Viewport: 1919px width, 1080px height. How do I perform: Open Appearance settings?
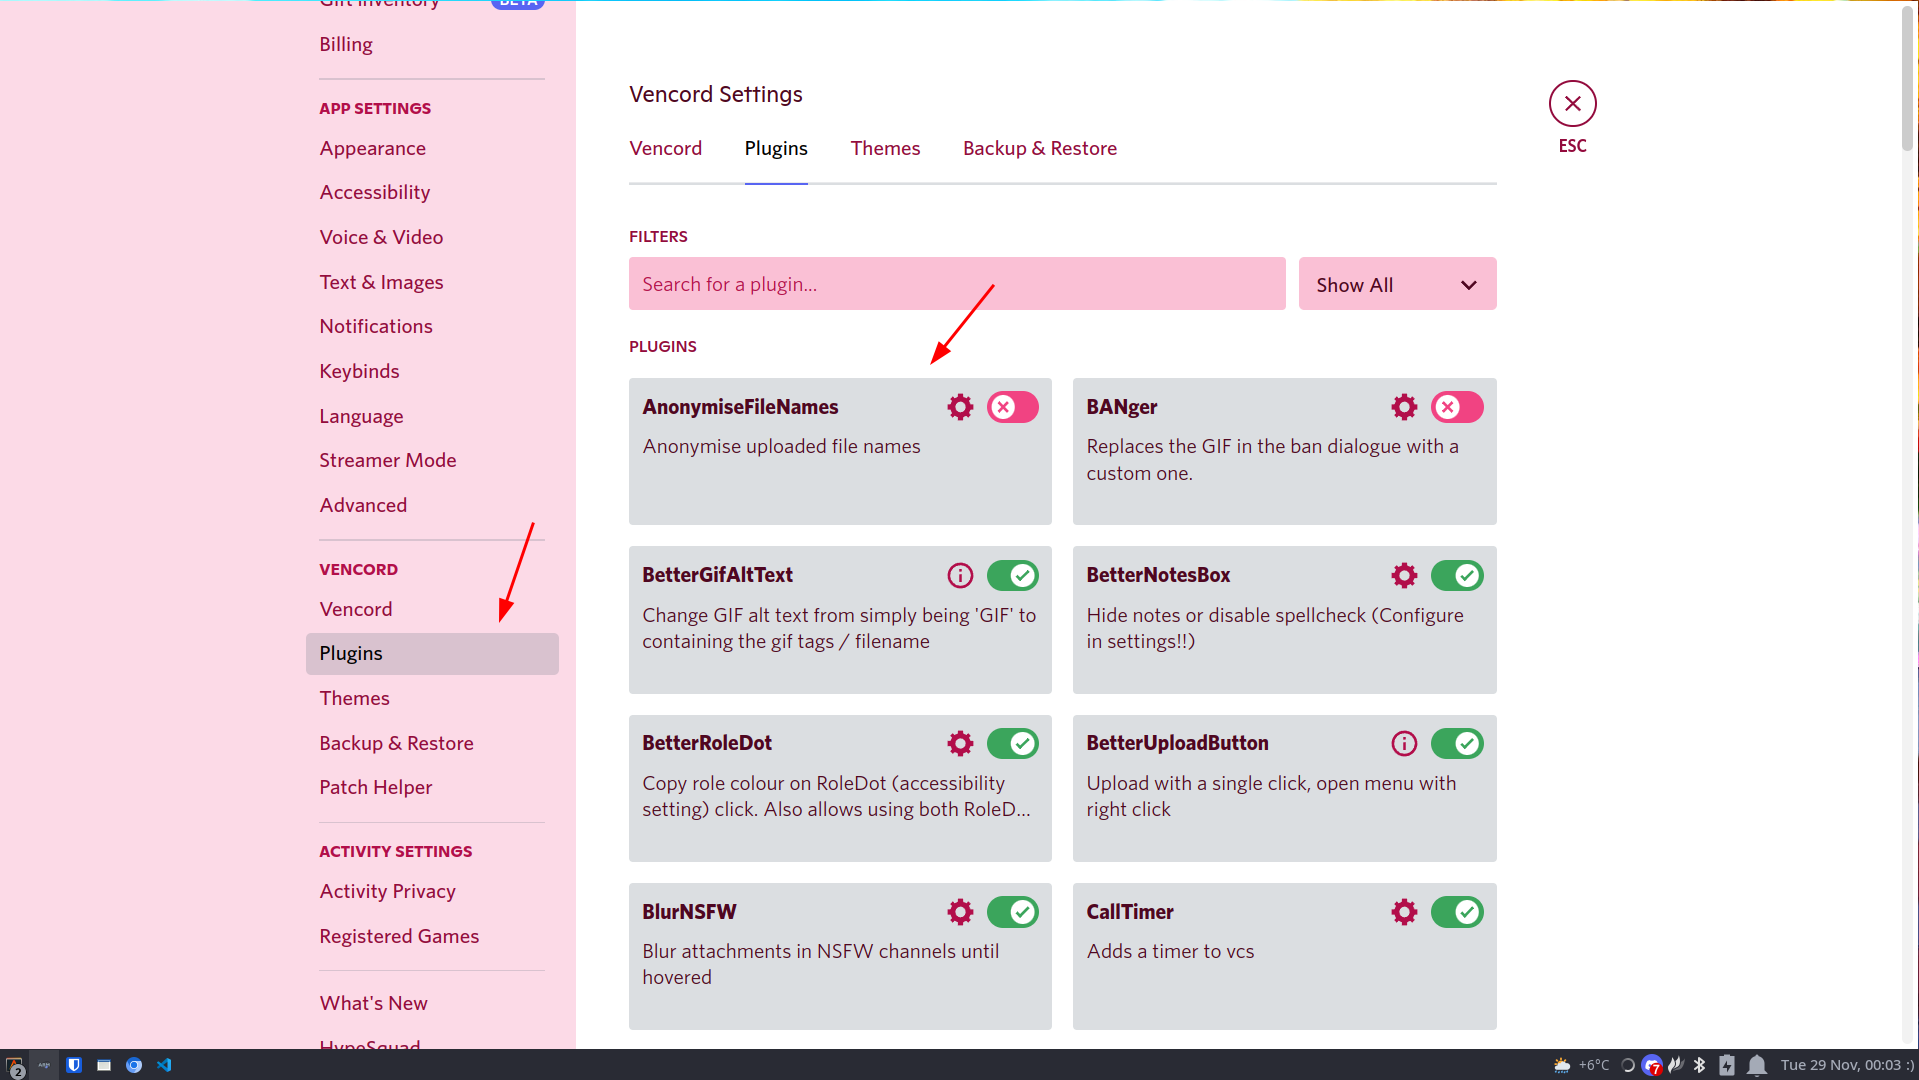pos(432,148)
